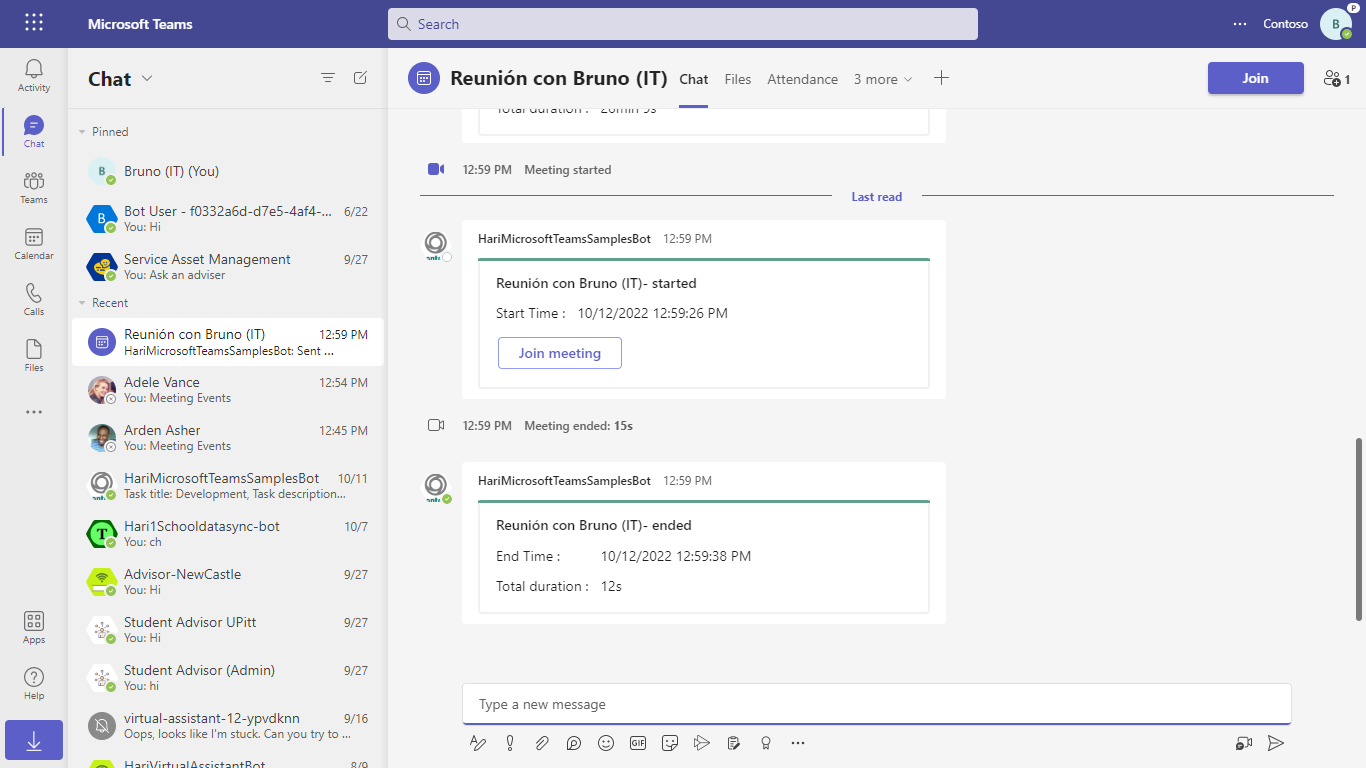This screenshot has height=768, width=1366.
Task: Add a tab with the plus icon
Action: pos(941,78)
